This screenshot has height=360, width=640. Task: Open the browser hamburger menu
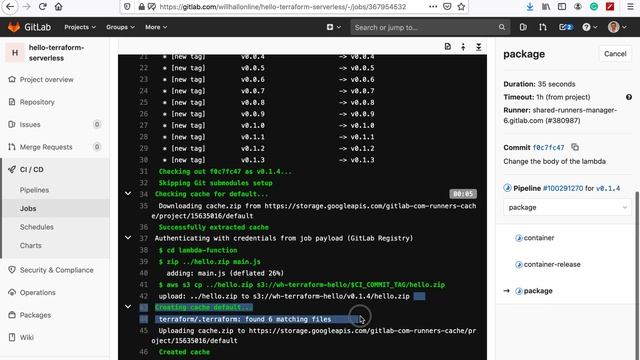631,7
